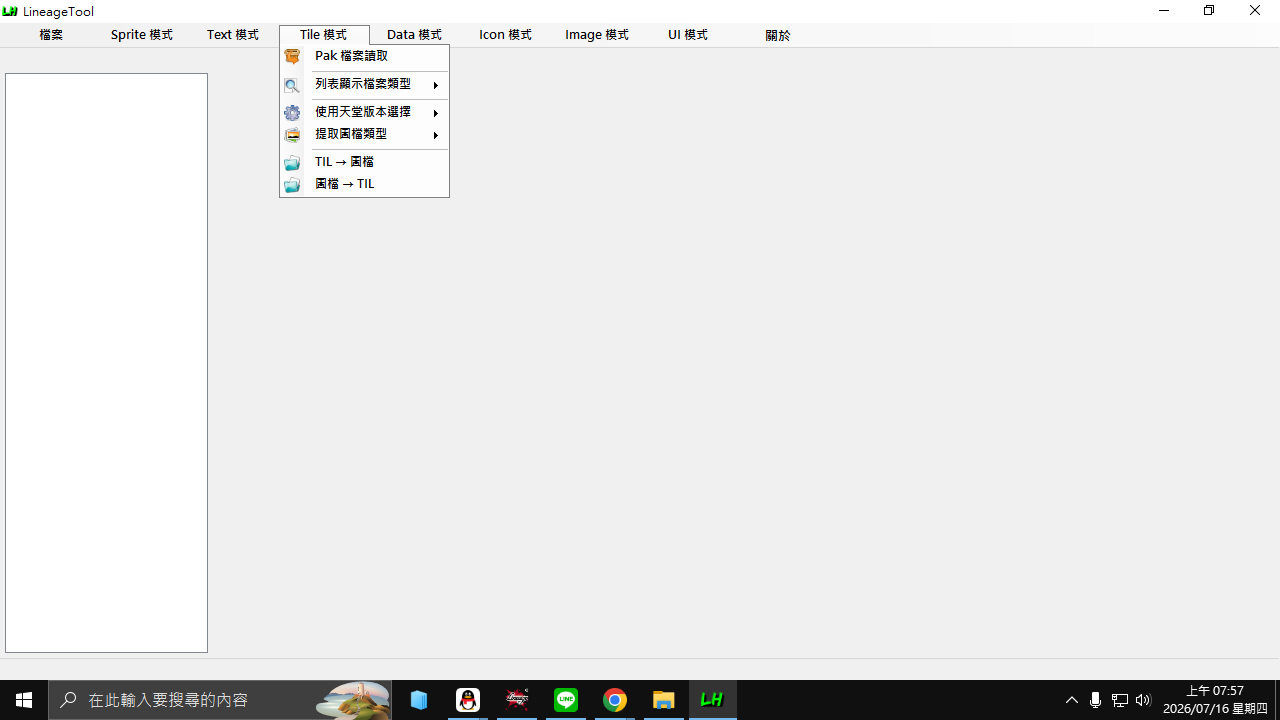Close the open Tile 模式 menu

point(323,35)
